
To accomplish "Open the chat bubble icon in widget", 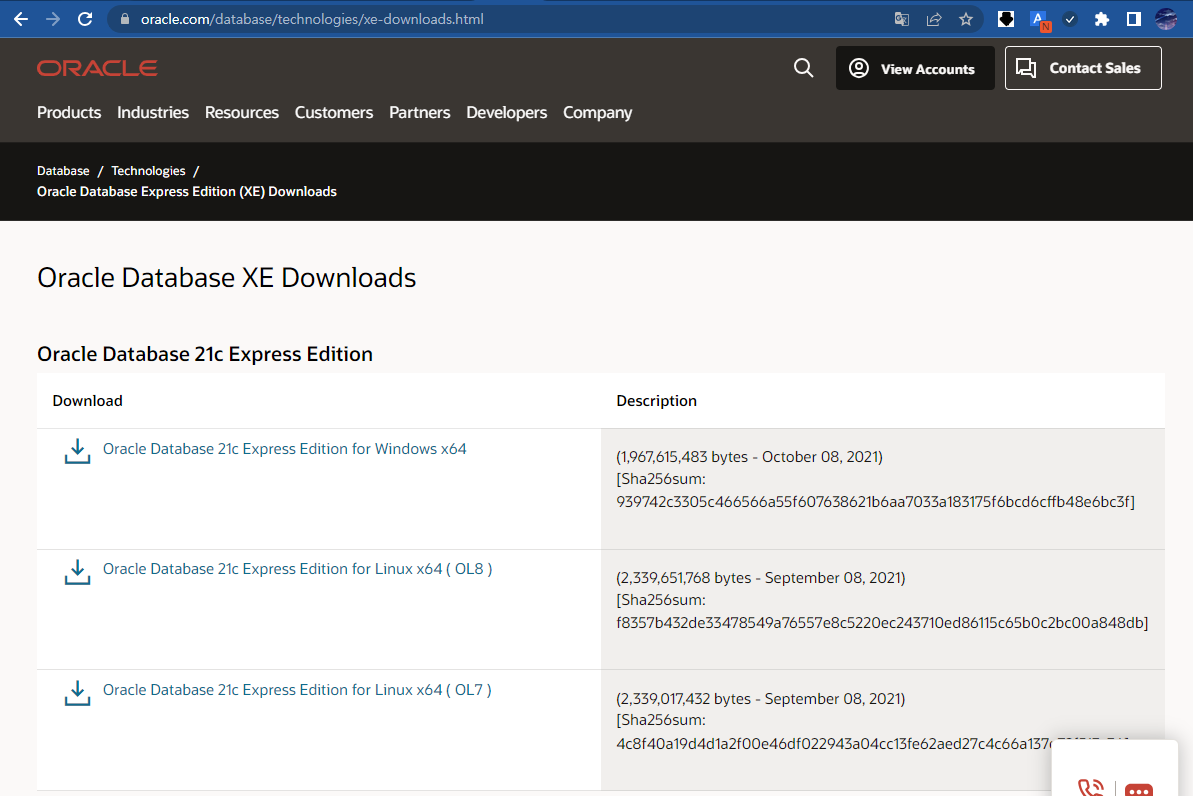I will coord(1138,789).
